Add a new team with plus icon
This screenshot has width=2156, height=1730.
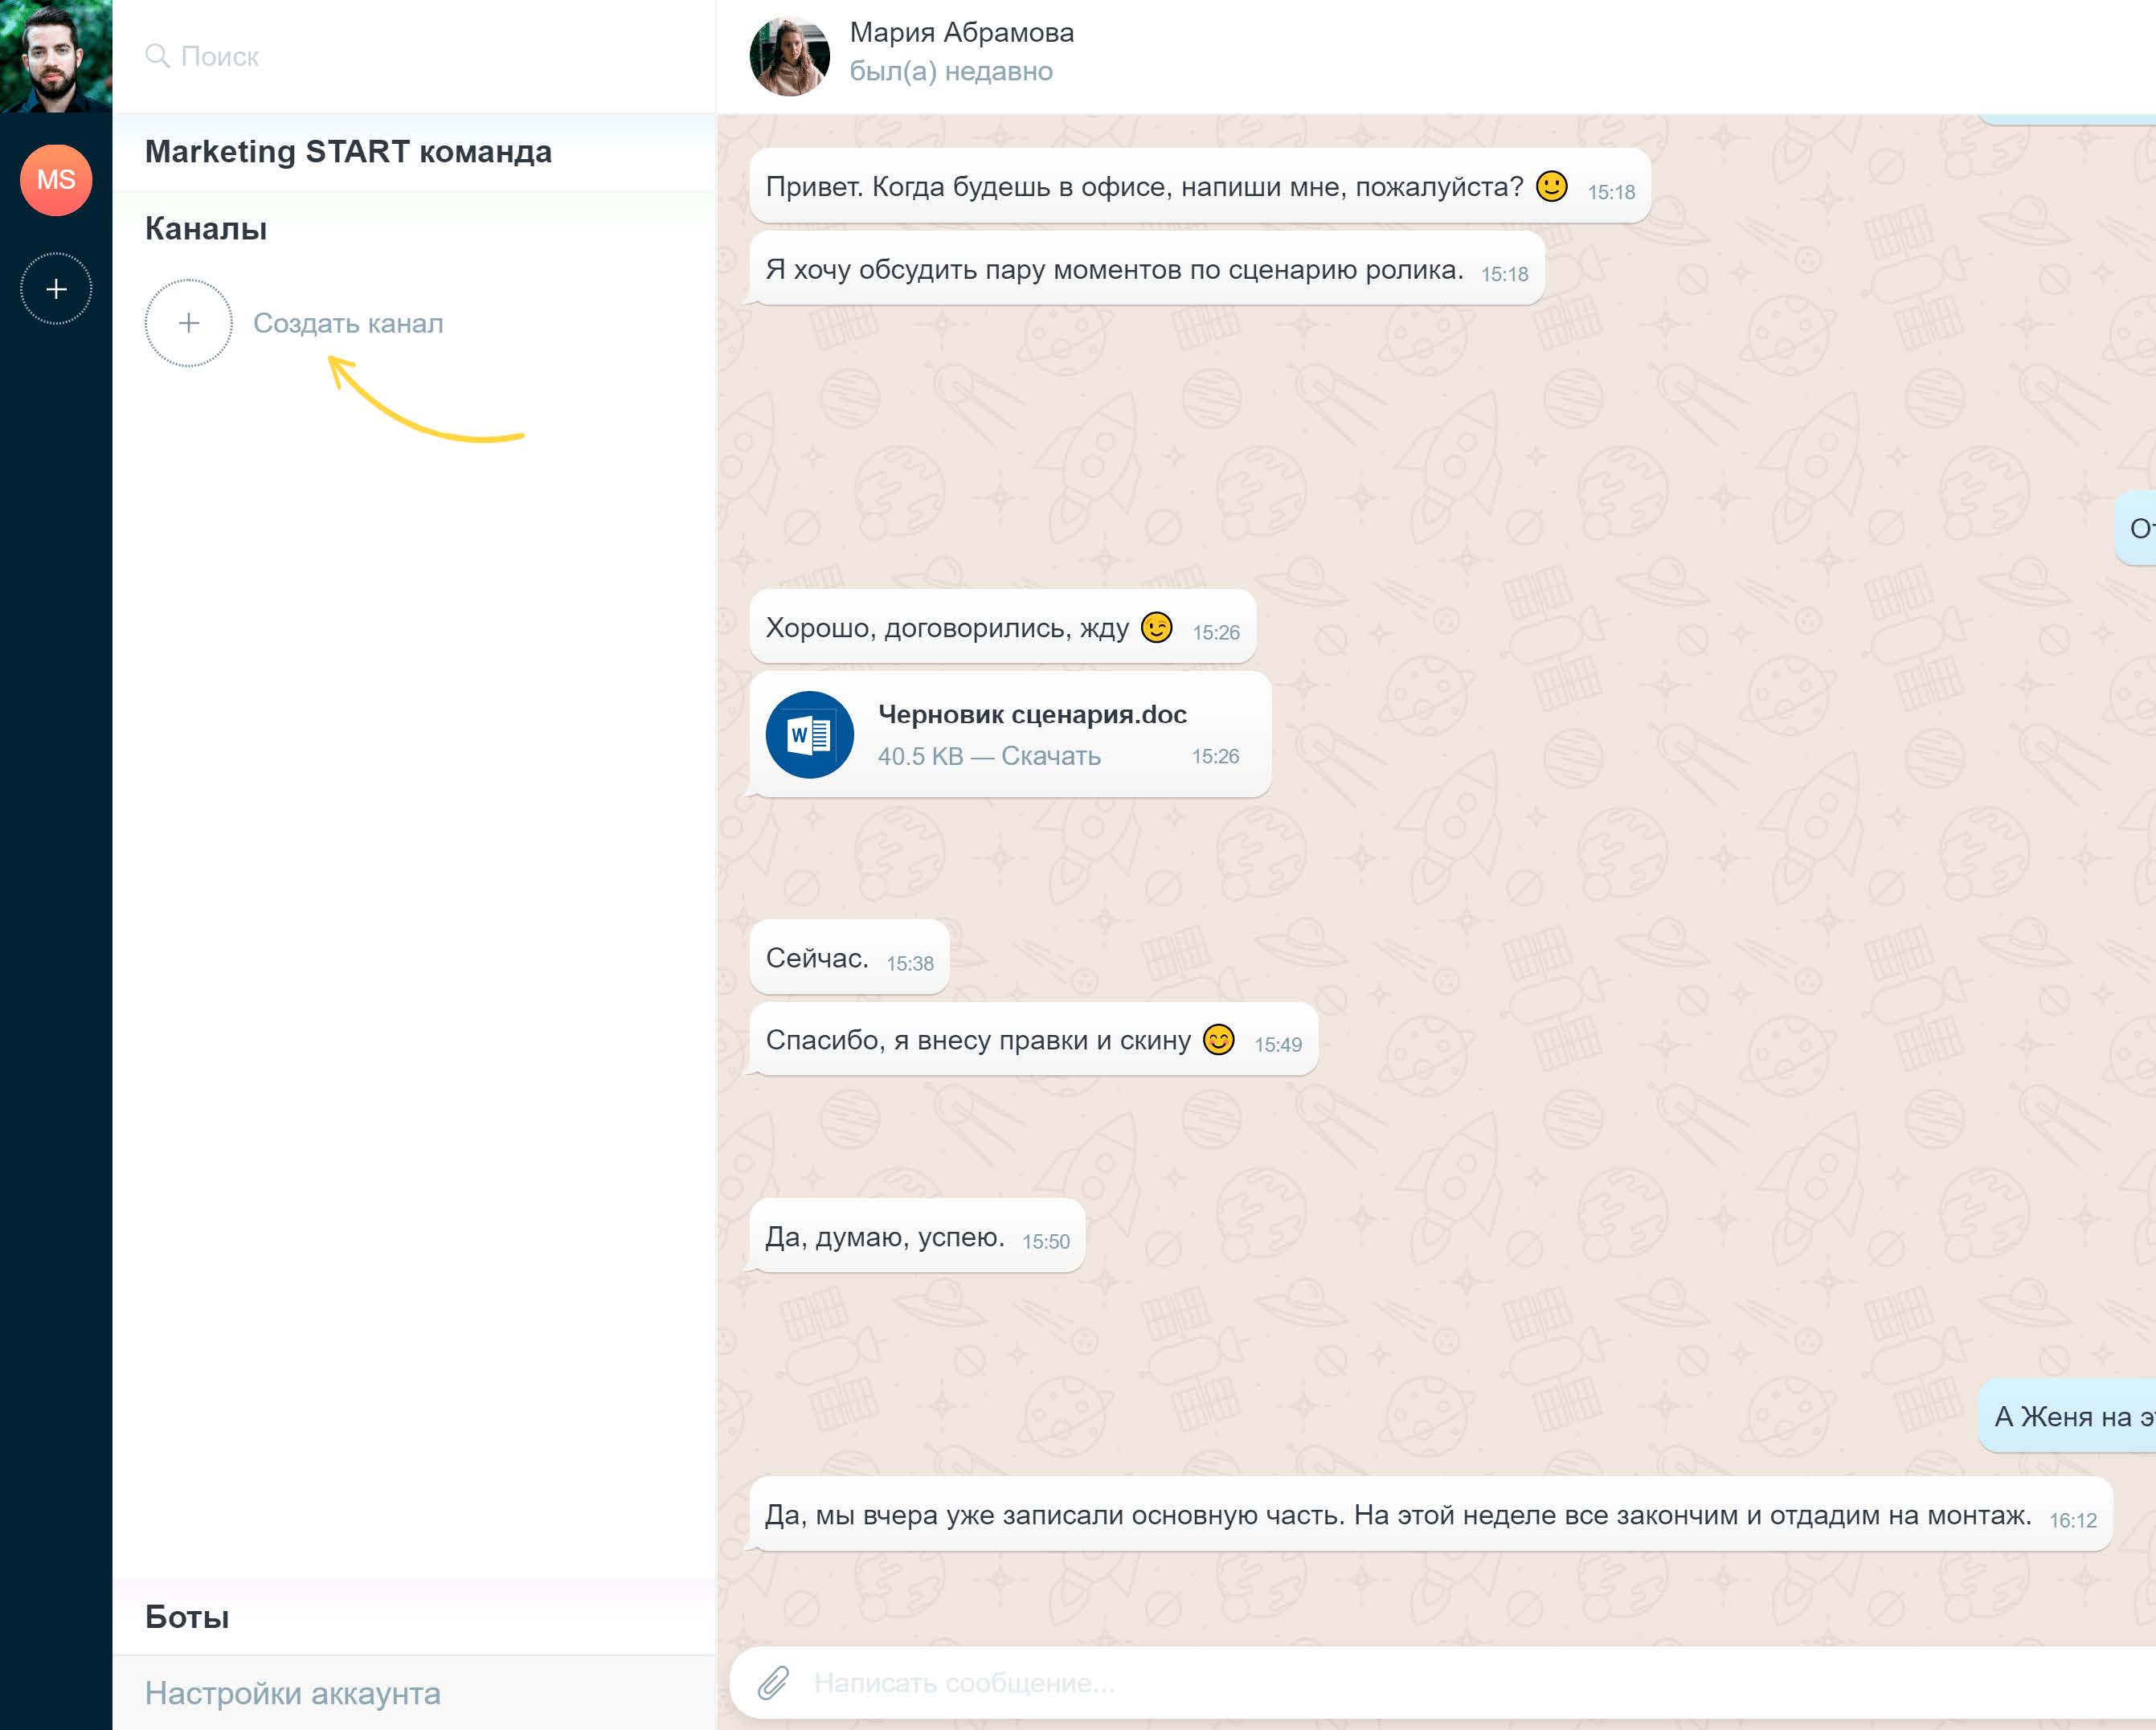click(56, 289)
